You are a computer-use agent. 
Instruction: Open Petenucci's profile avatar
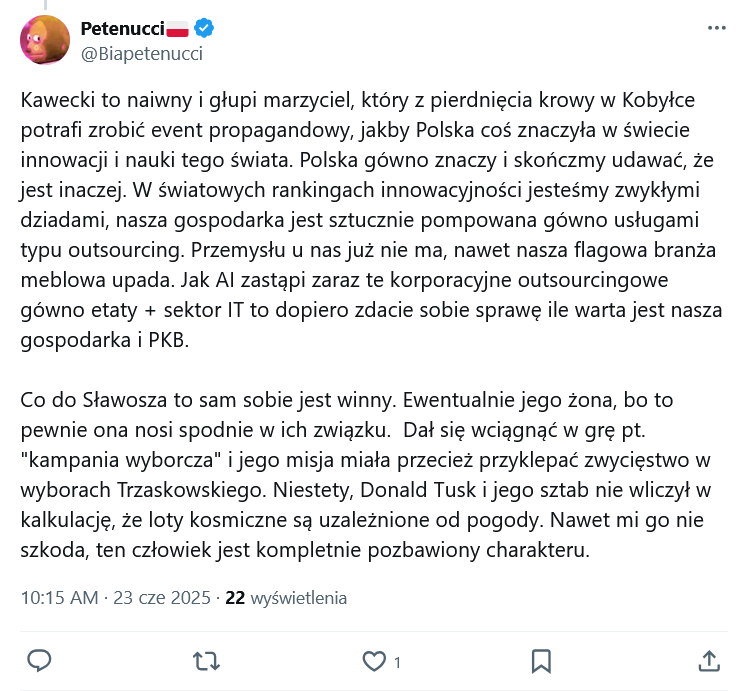coord(45,40)
